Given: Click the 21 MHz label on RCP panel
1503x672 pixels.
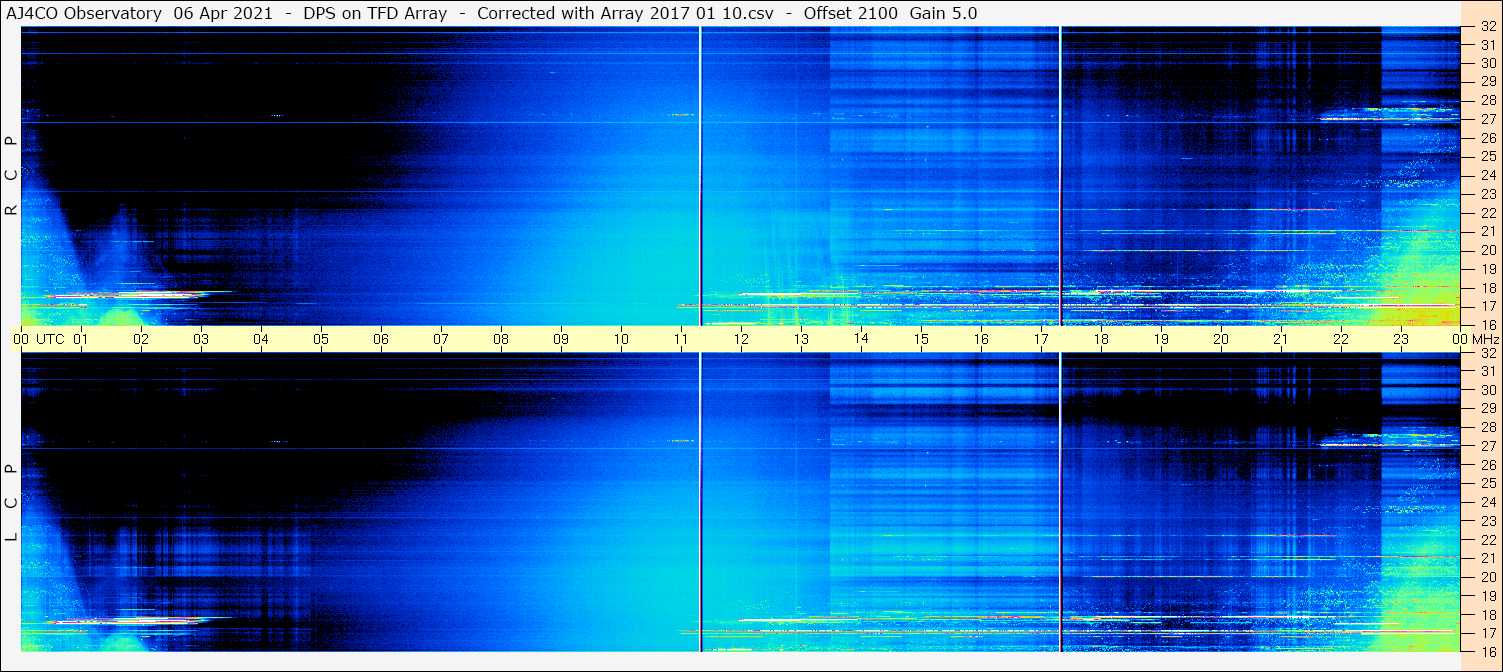Looking at the screenshot, I should click(x=1488, y=231).
